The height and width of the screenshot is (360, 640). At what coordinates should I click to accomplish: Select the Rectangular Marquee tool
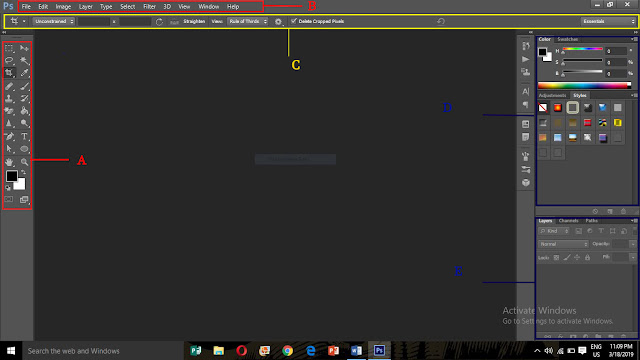point(9,48)
